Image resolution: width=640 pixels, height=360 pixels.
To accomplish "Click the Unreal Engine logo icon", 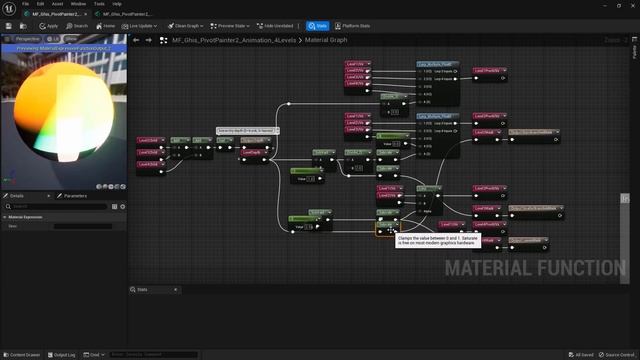I will point(9,9).
